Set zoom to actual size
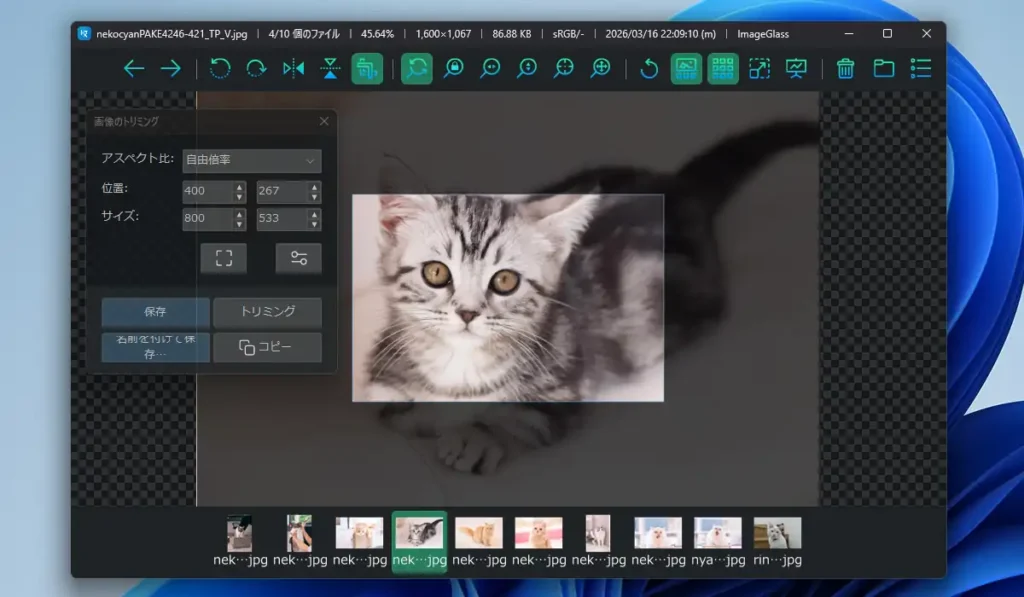Image resolution: width=1024 pixels, height=597 pixels. point(562,69)
